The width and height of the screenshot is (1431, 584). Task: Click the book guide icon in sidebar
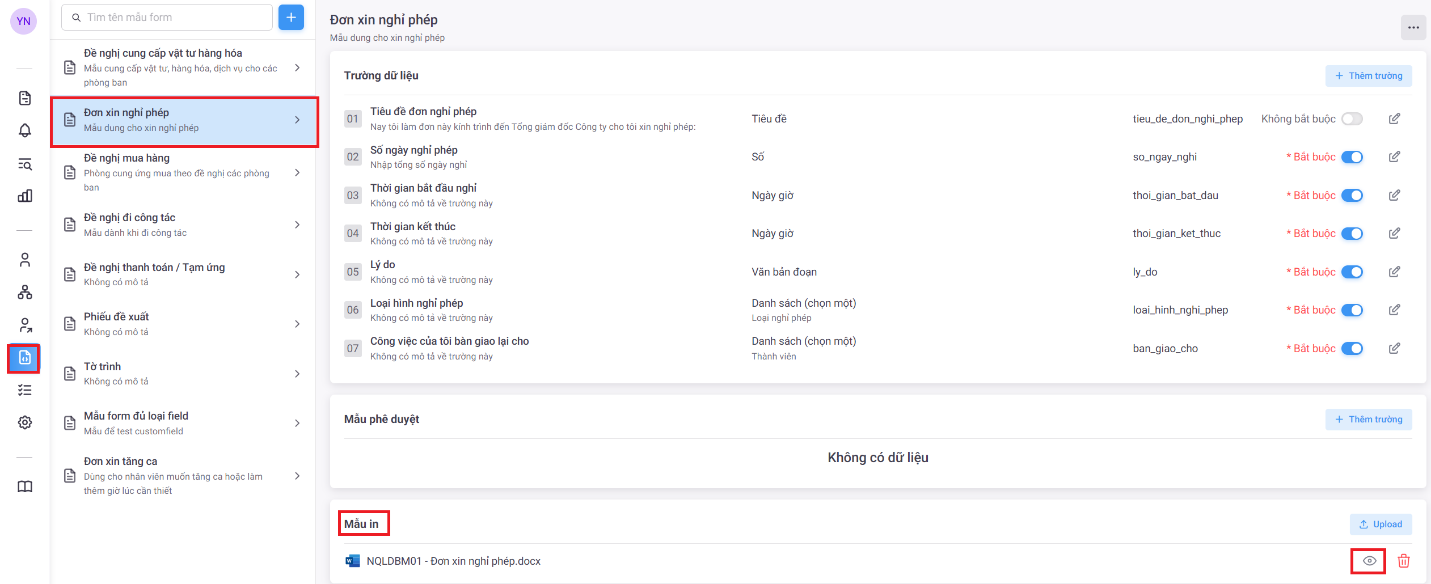coord(25,487)
